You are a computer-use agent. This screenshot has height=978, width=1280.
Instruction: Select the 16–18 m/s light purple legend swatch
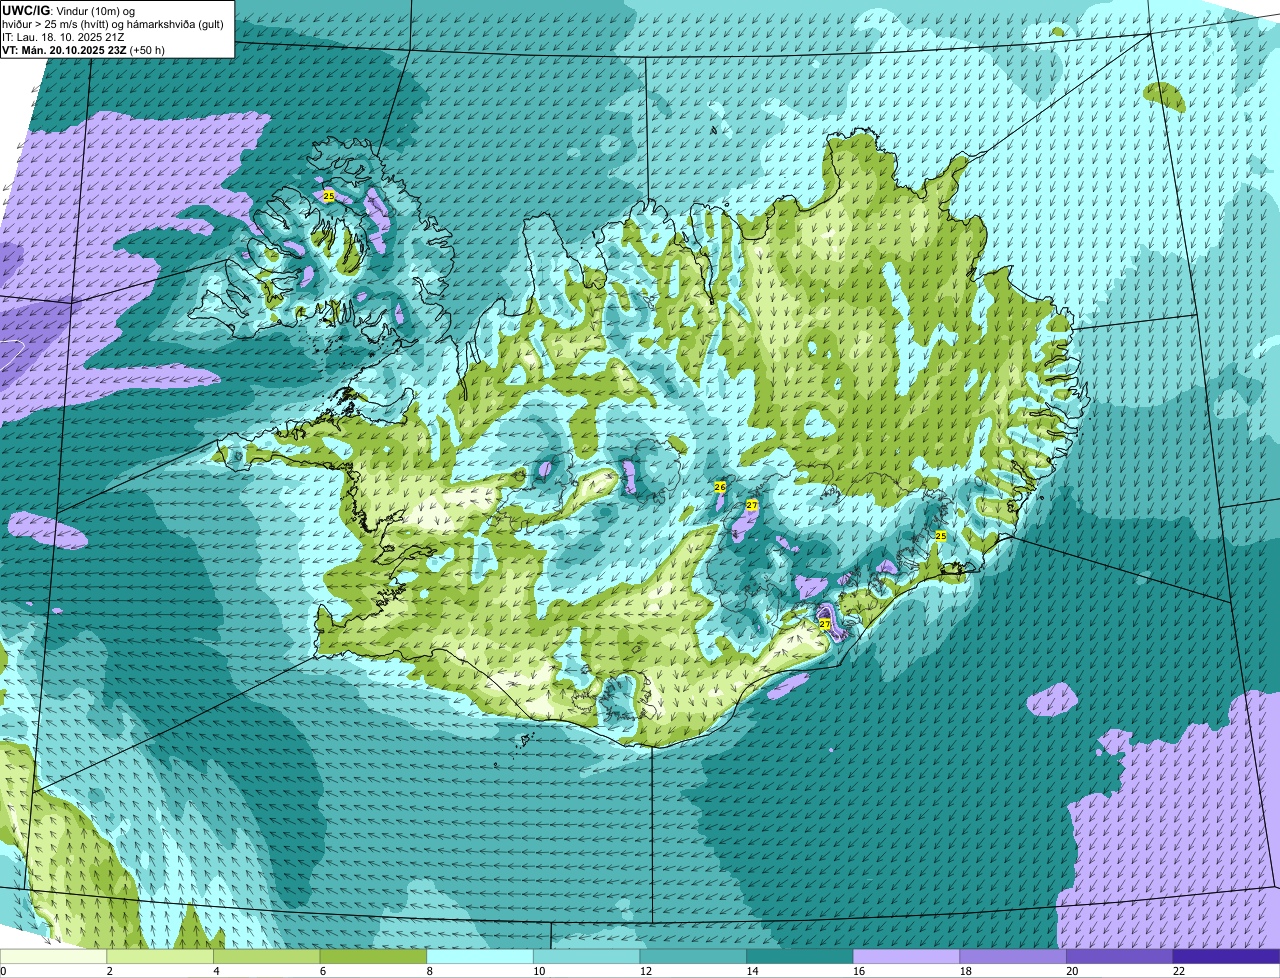pyautogui.click(x=907, y=956)
